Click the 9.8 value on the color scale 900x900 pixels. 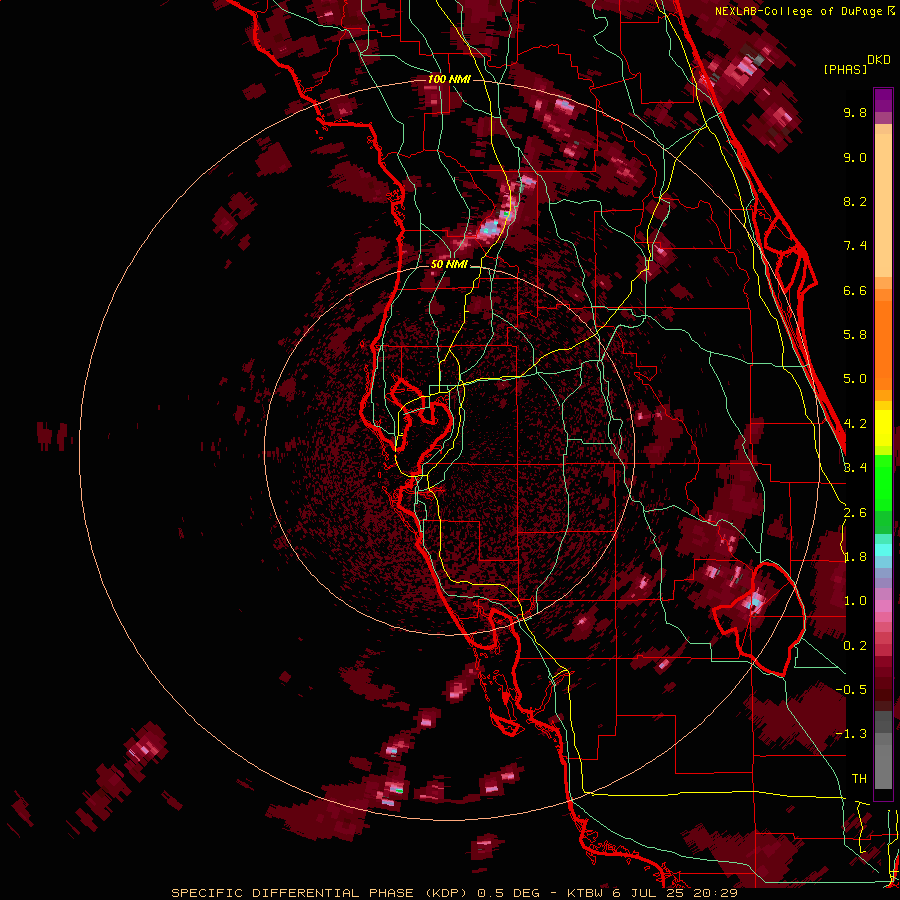pos(855,112)
